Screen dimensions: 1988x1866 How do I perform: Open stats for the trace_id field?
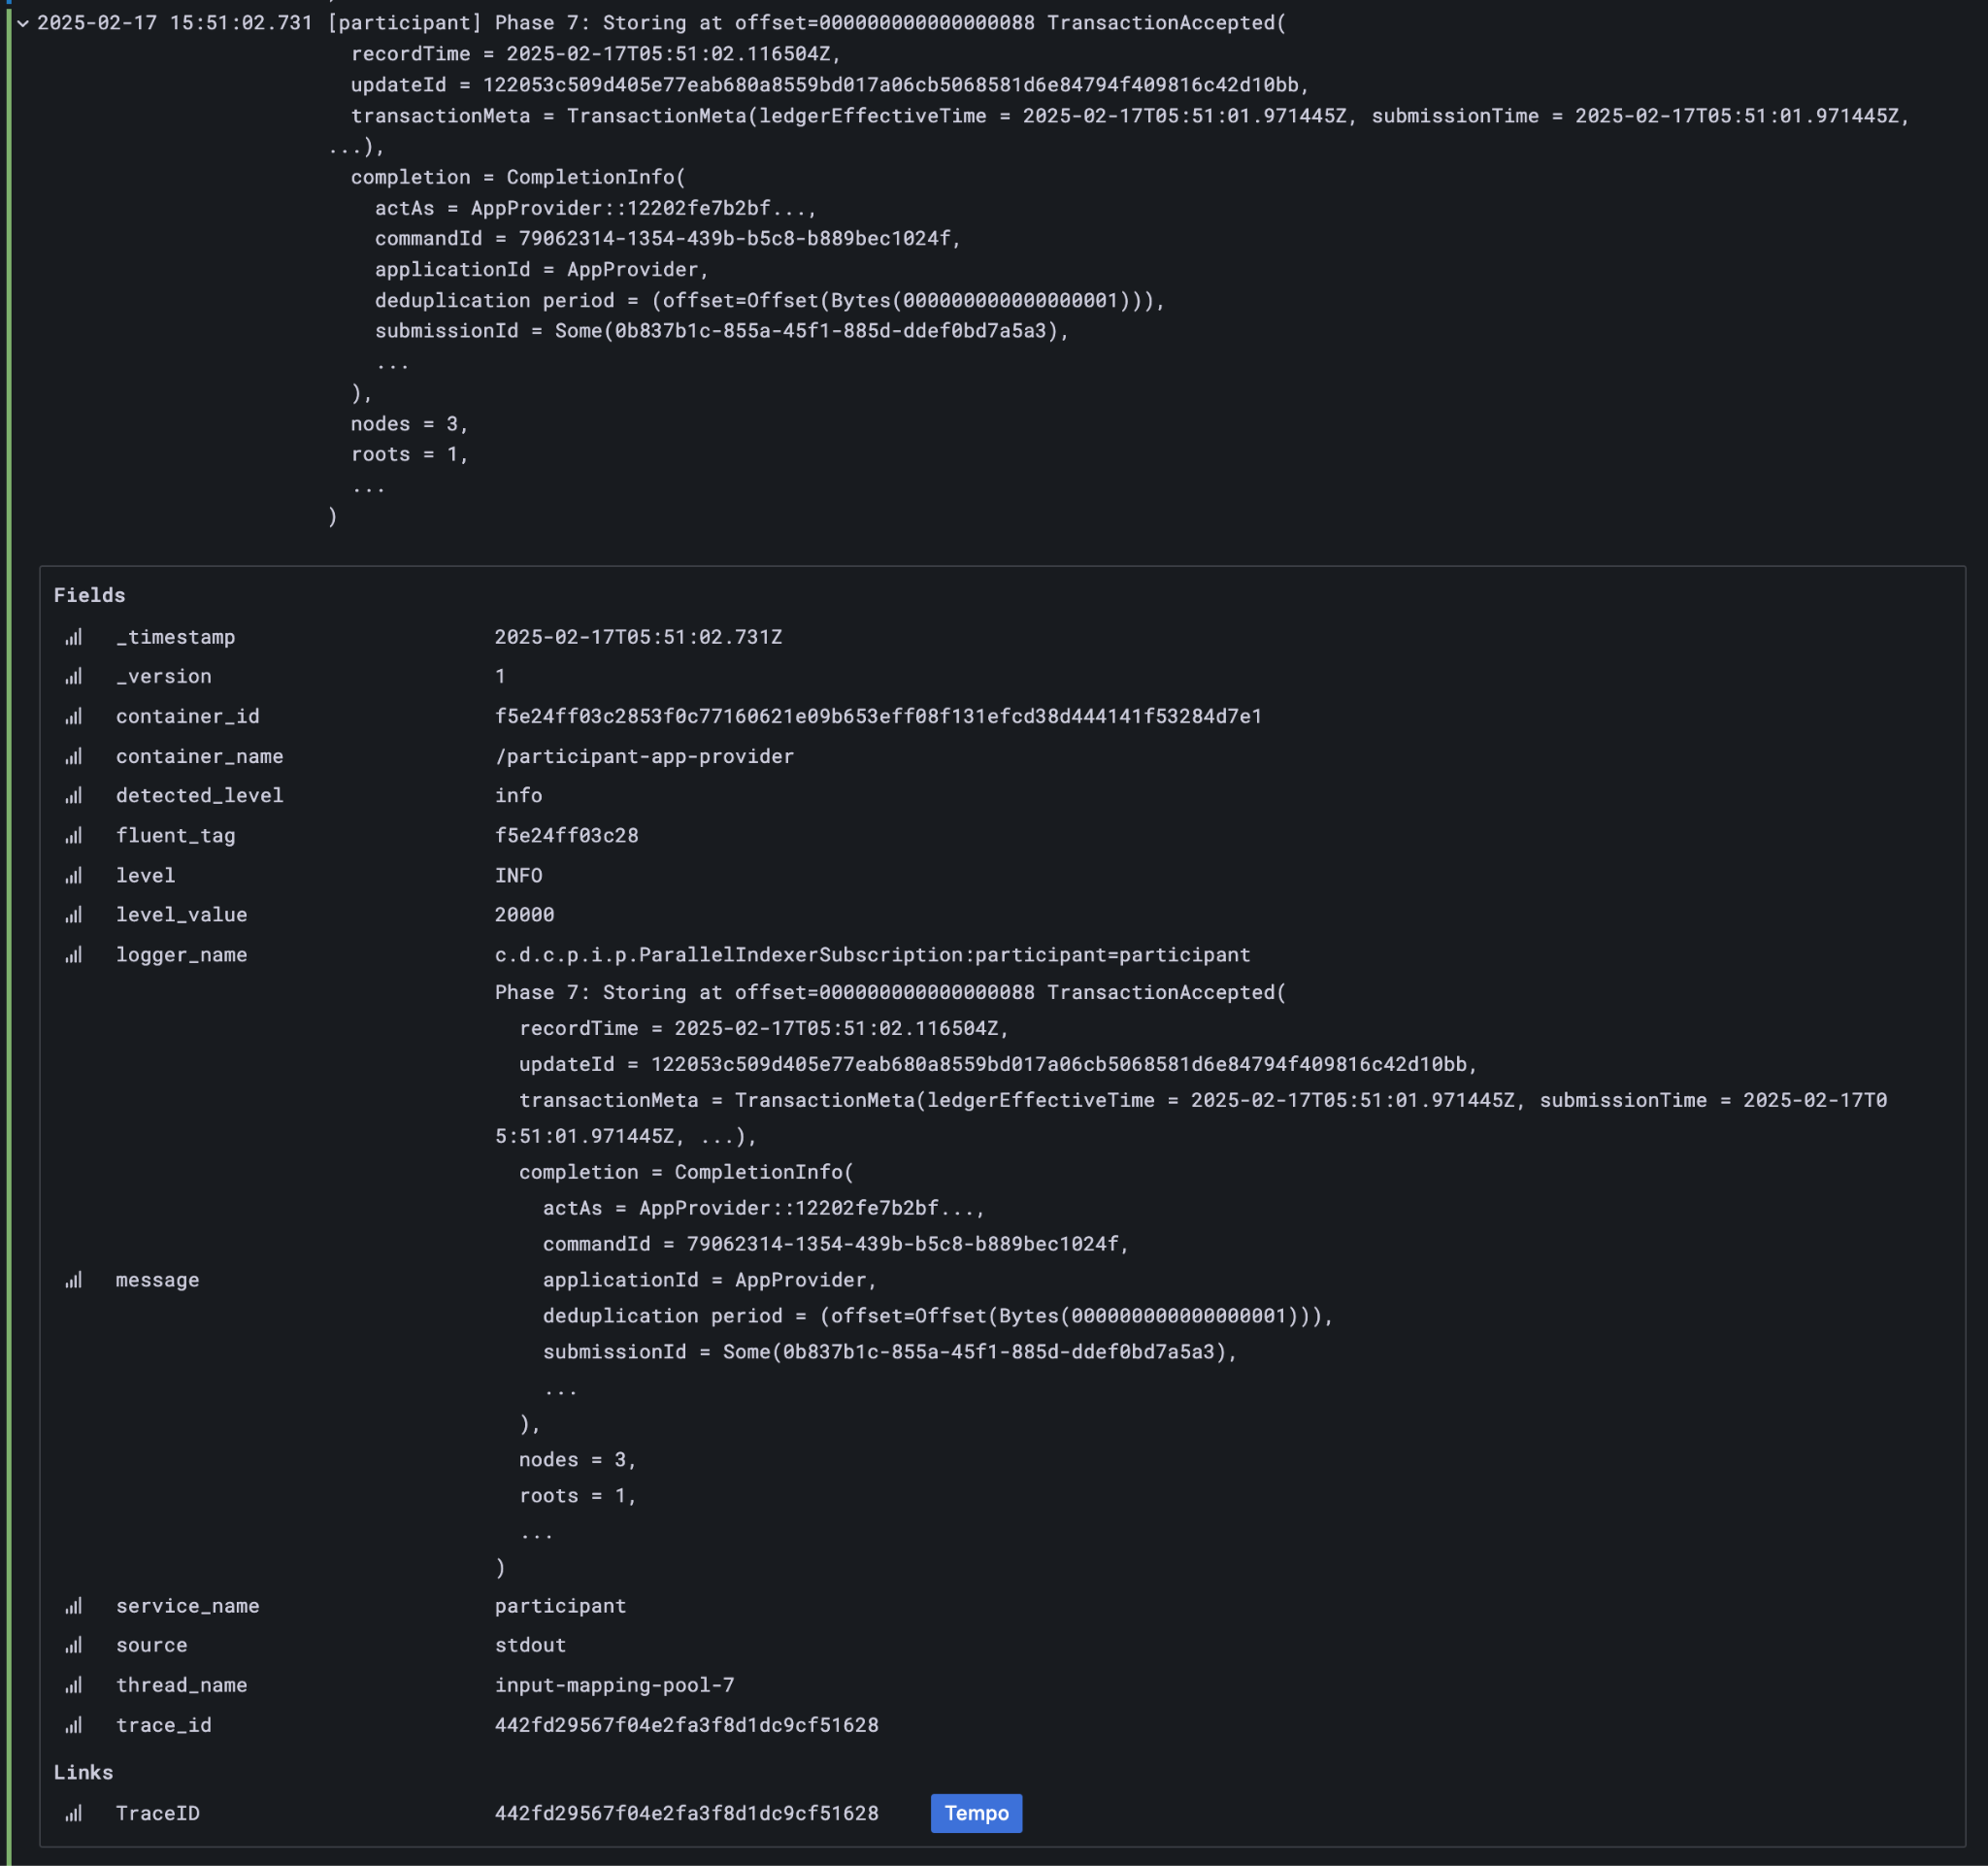pyautogui.click(x=74, y=1724)
